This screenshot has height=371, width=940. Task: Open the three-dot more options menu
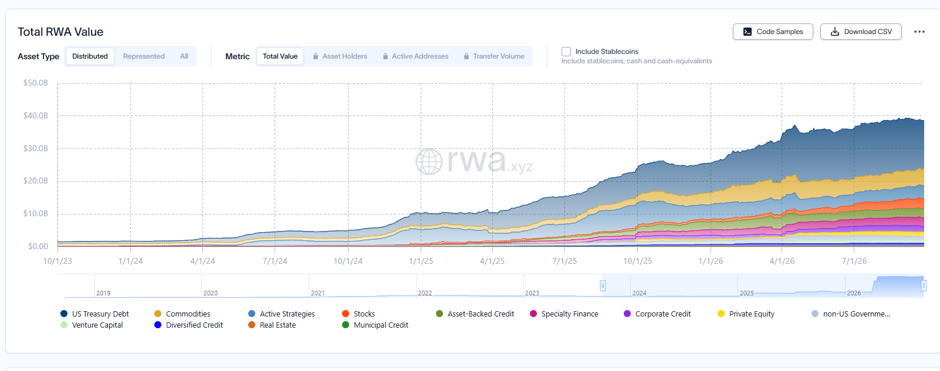point(919,32)
